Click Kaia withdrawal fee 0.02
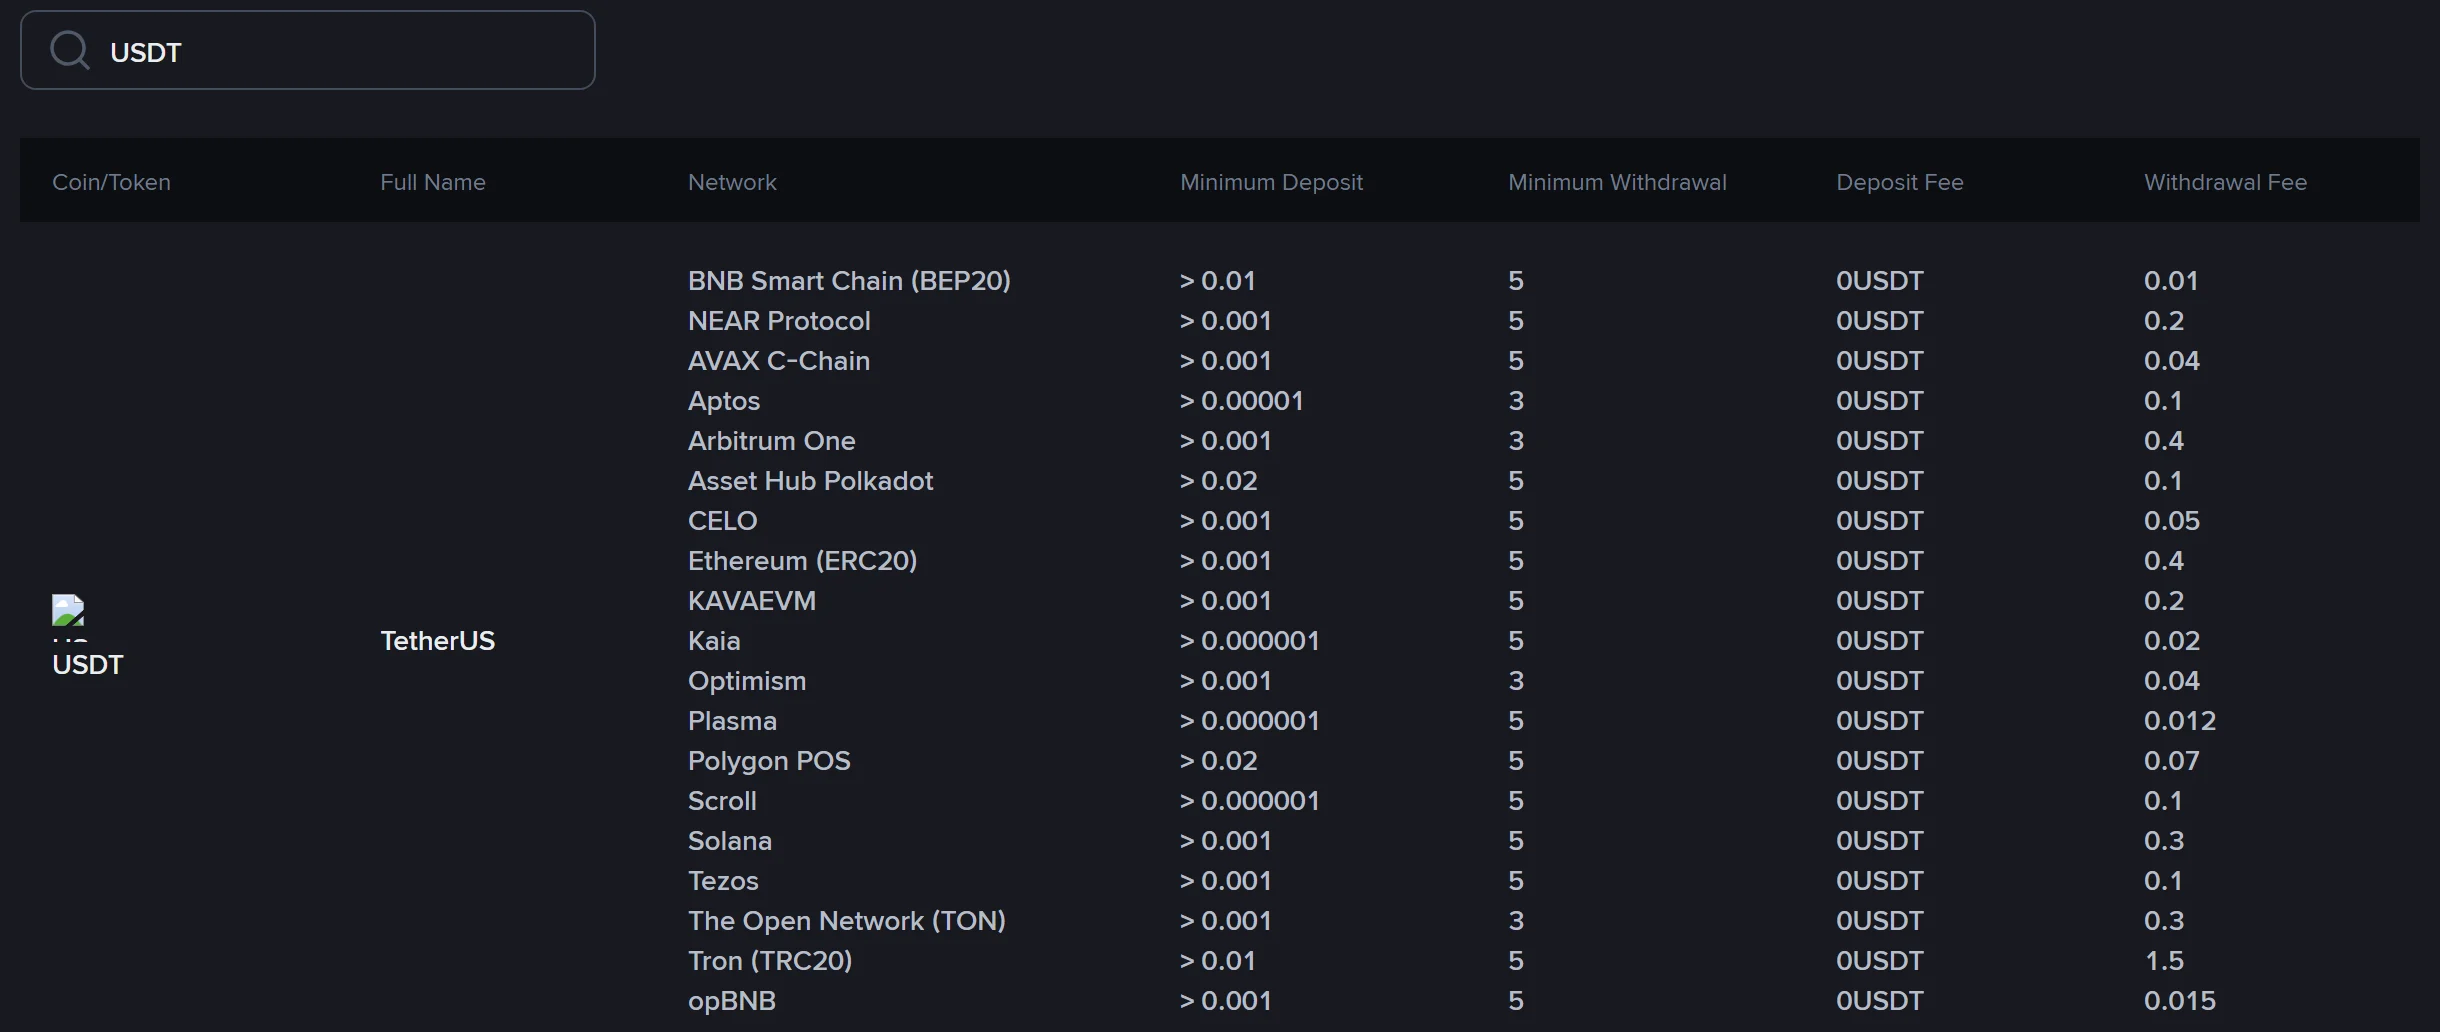The image size is (2440, 1032). (x=2172, y=641)
